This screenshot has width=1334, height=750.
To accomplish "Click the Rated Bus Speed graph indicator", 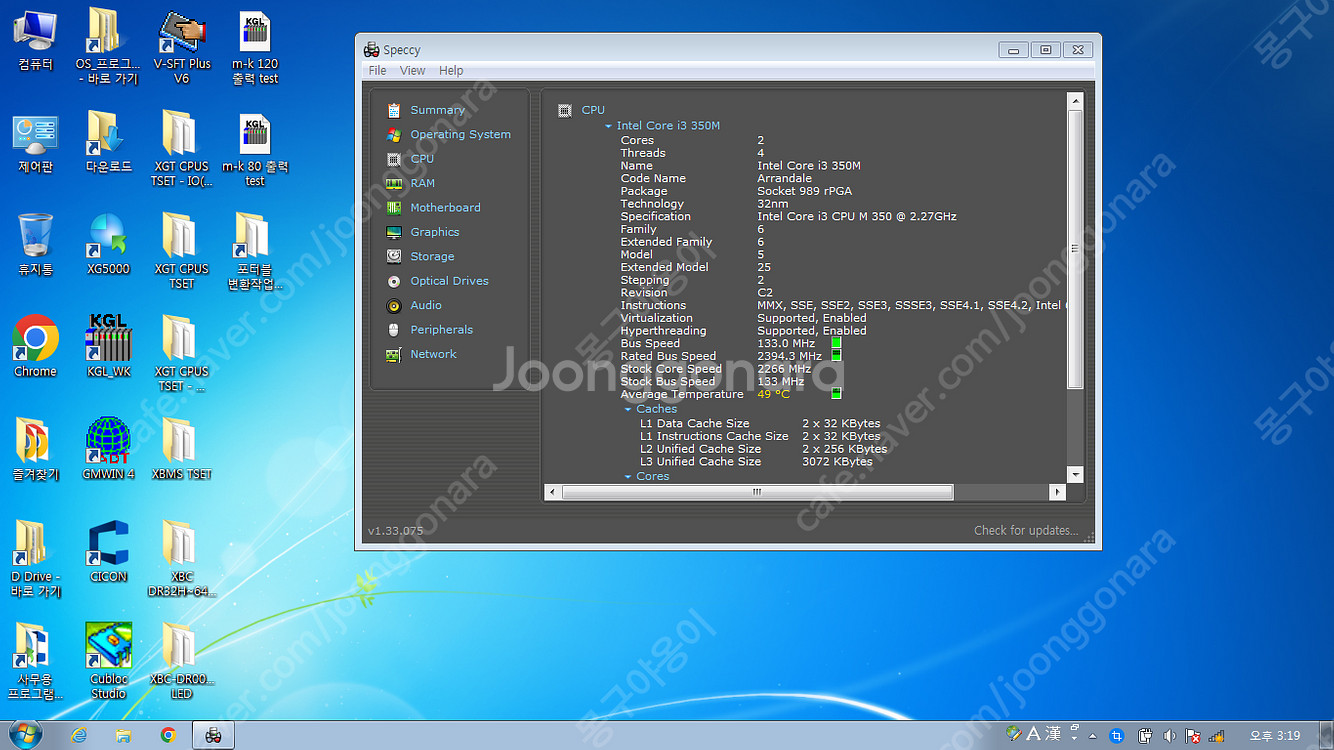I will tap(836, 356).
